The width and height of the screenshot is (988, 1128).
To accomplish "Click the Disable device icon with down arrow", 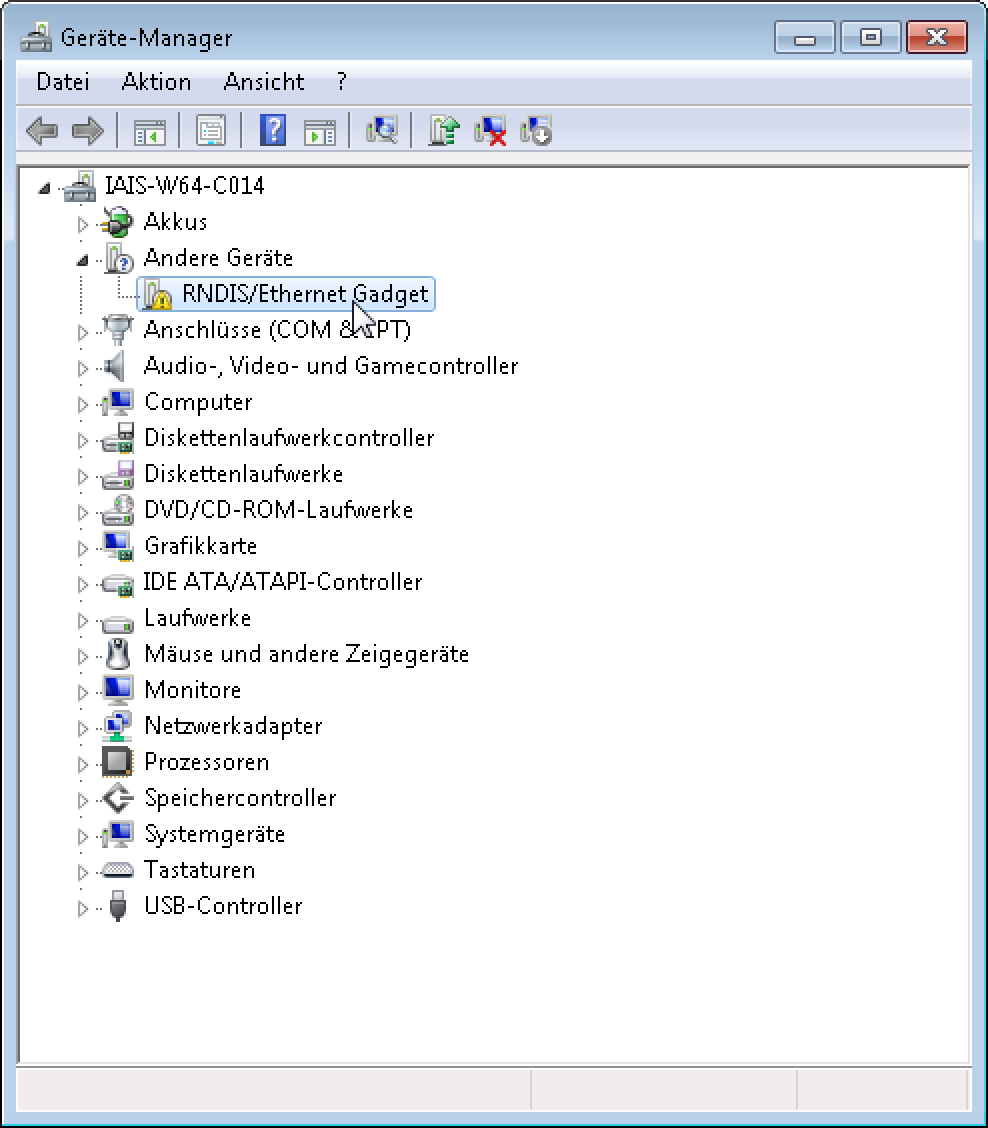I will click(536, 130).
